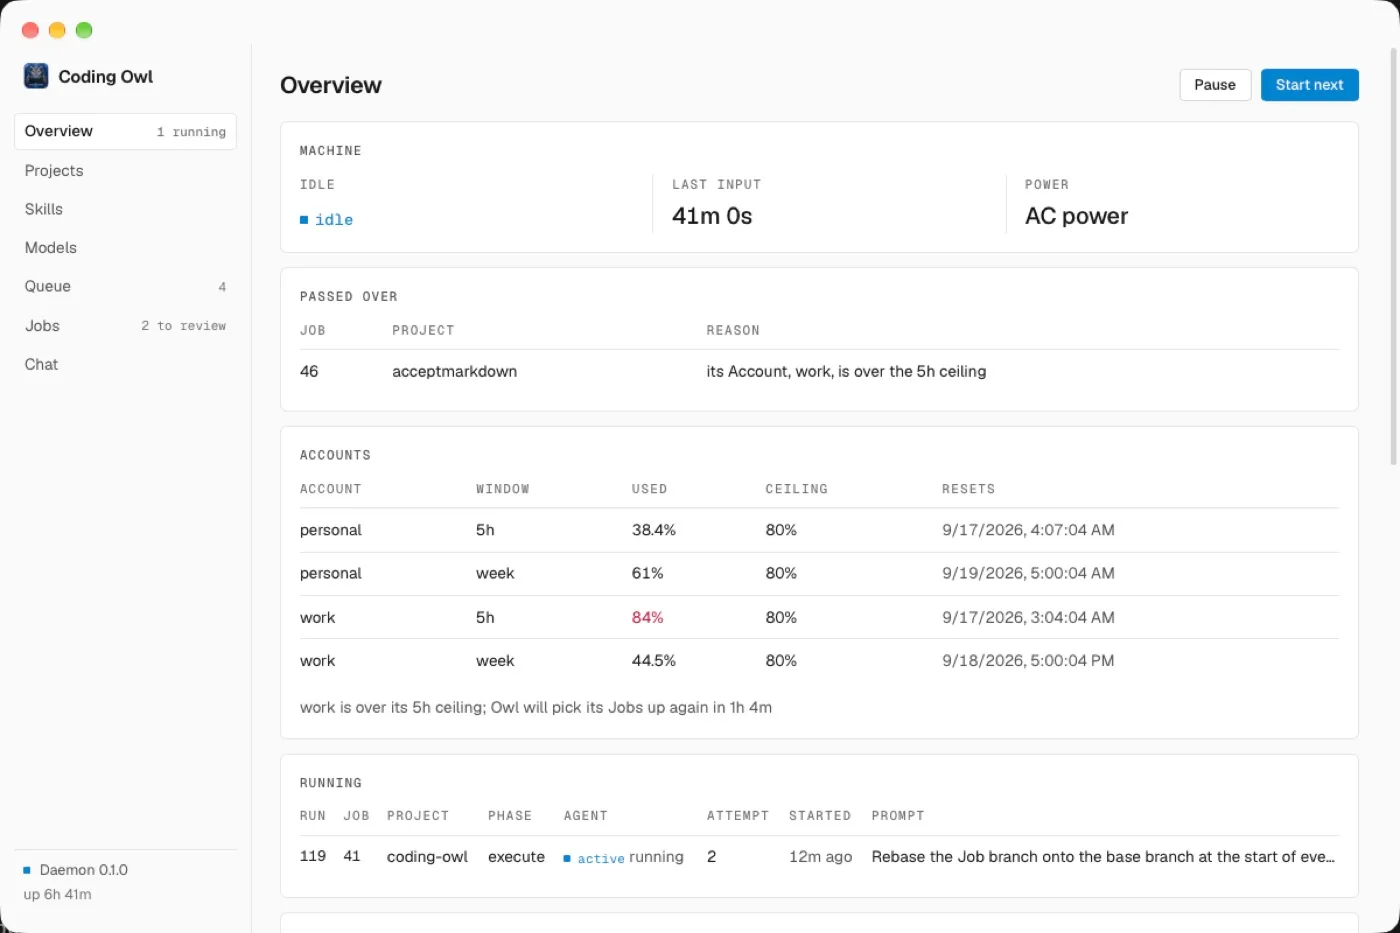The image size is (1400, 933).
Task: Click the 'work is over its 5h ceiling' notice
Action: pyautogui.click(x=536, y=707)
